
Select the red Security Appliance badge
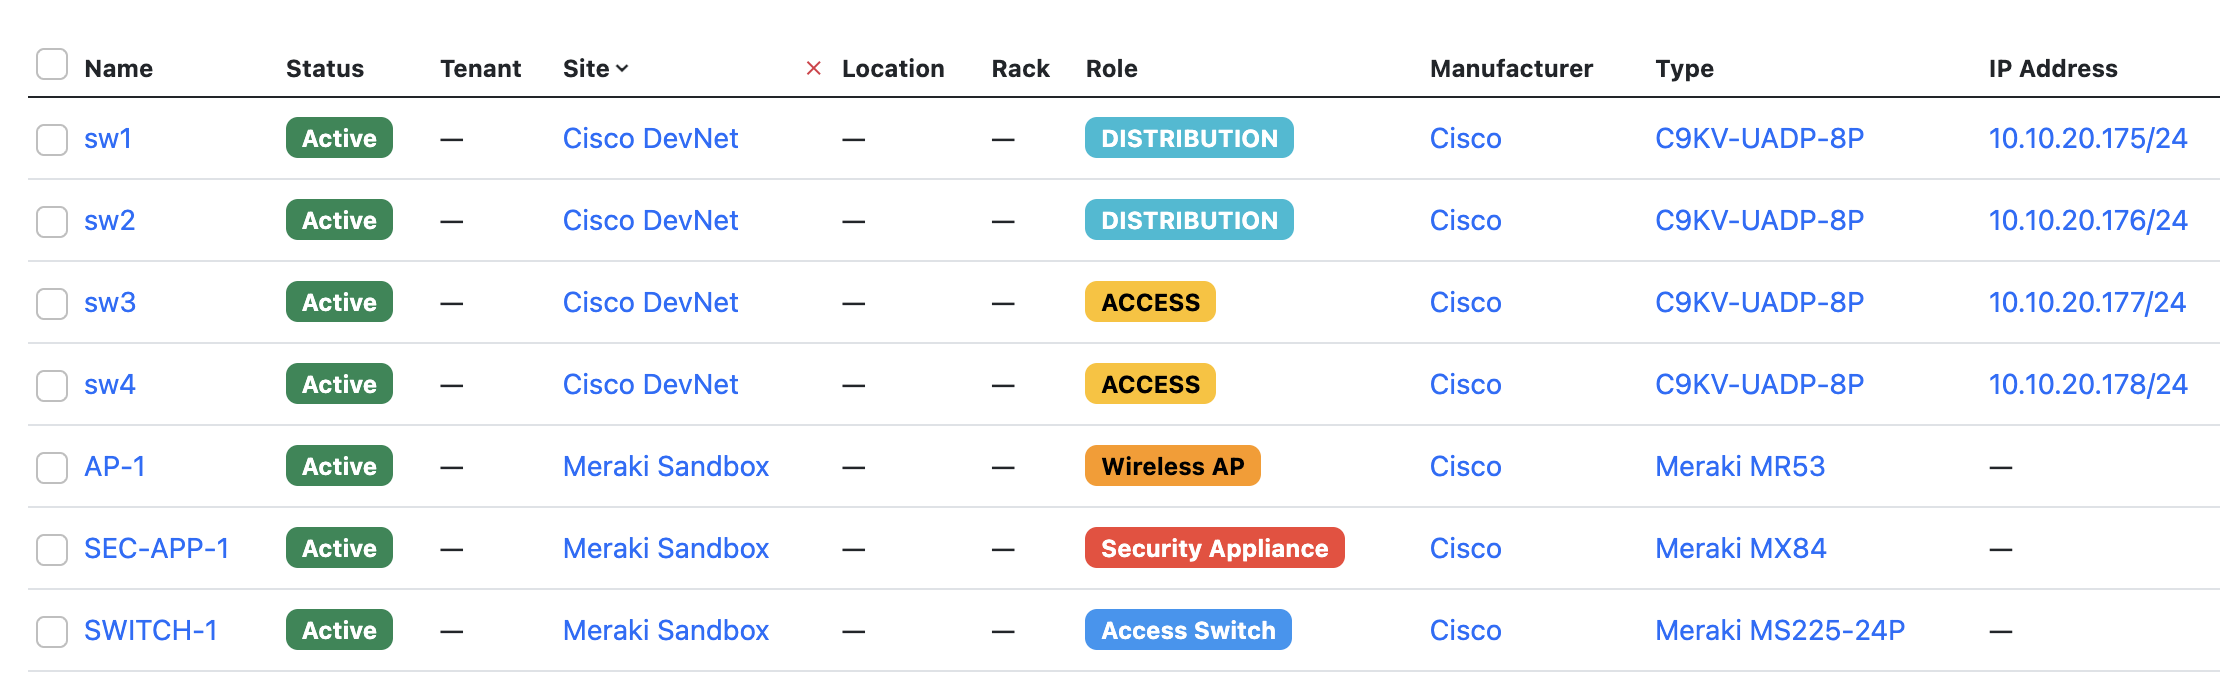point(1214,548)
